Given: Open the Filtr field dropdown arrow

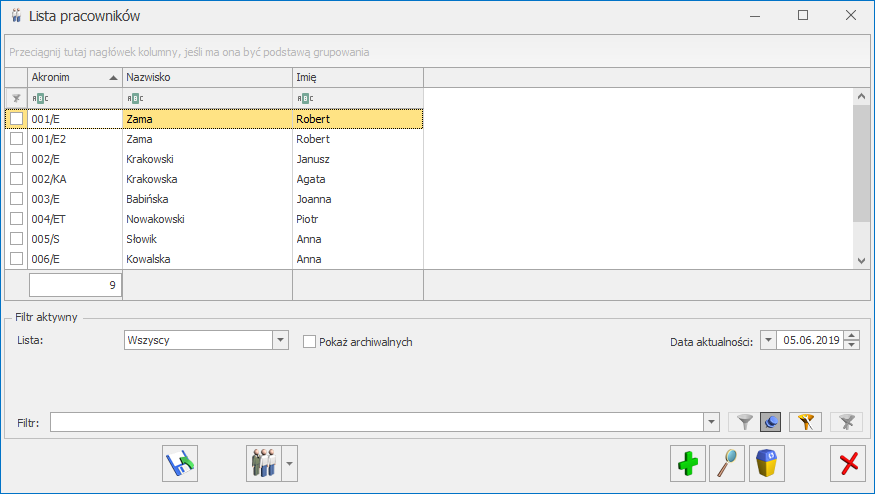Looking at the screenshot, I should [x=711, y=422].
